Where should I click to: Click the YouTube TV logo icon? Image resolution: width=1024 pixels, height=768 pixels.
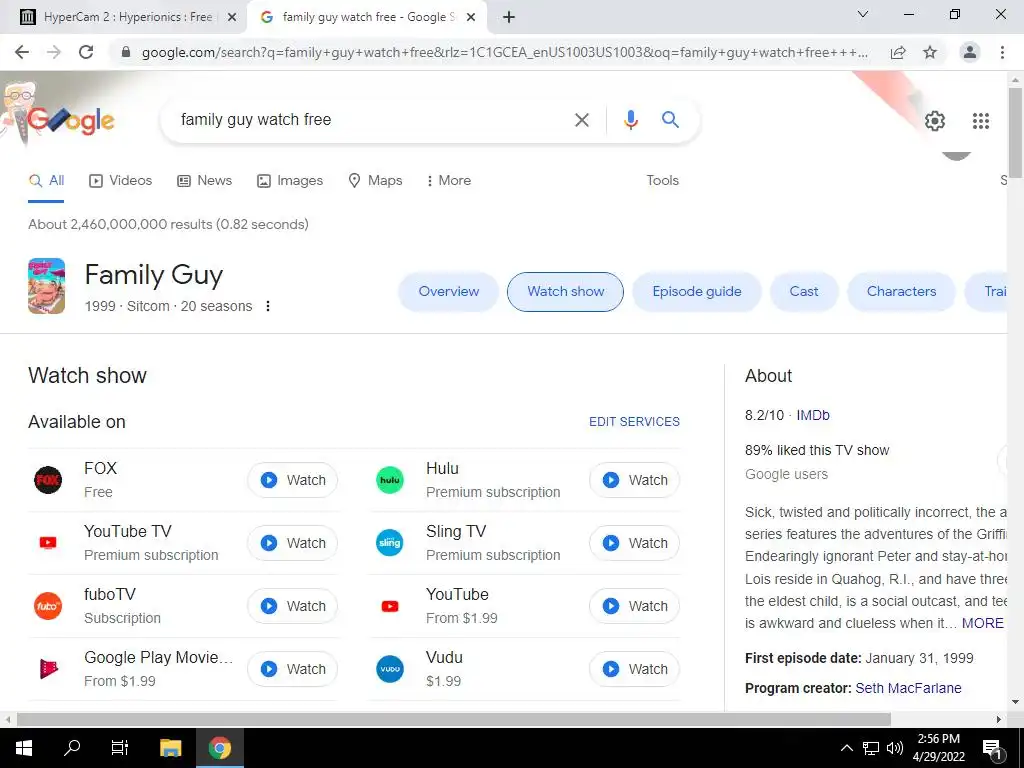pos(48,543)
